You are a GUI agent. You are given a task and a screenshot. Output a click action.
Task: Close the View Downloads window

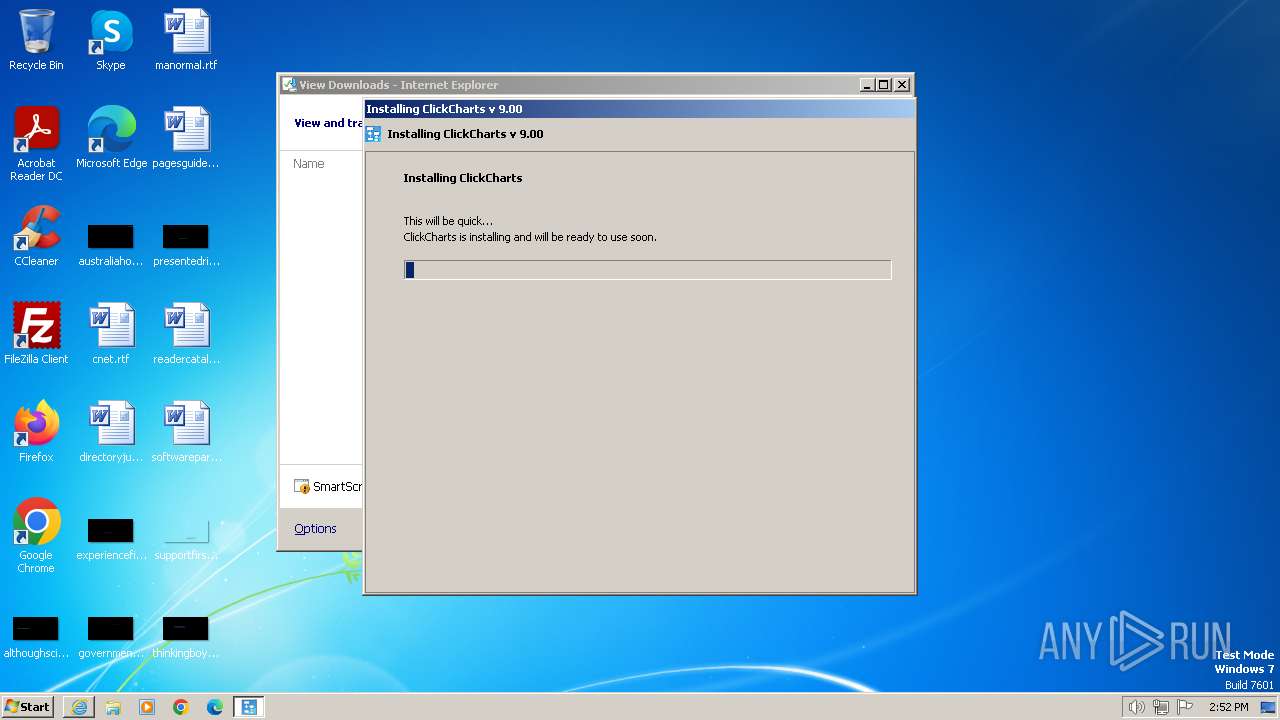901,85
